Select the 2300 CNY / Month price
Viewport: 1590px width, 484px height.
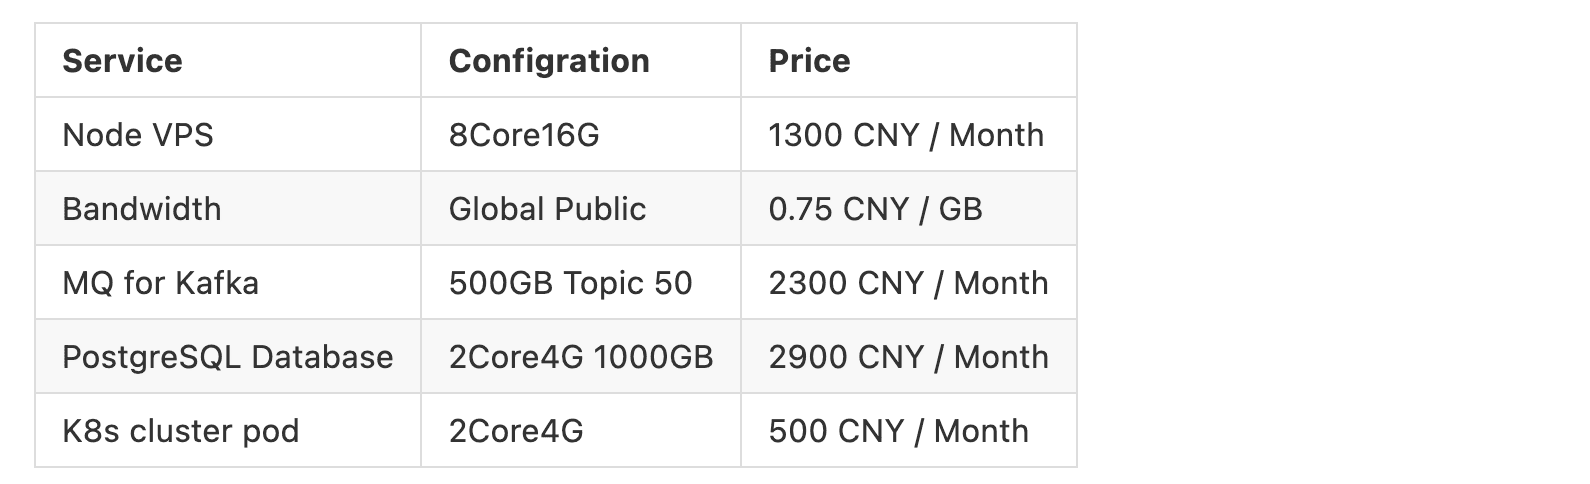click(908, 283)
